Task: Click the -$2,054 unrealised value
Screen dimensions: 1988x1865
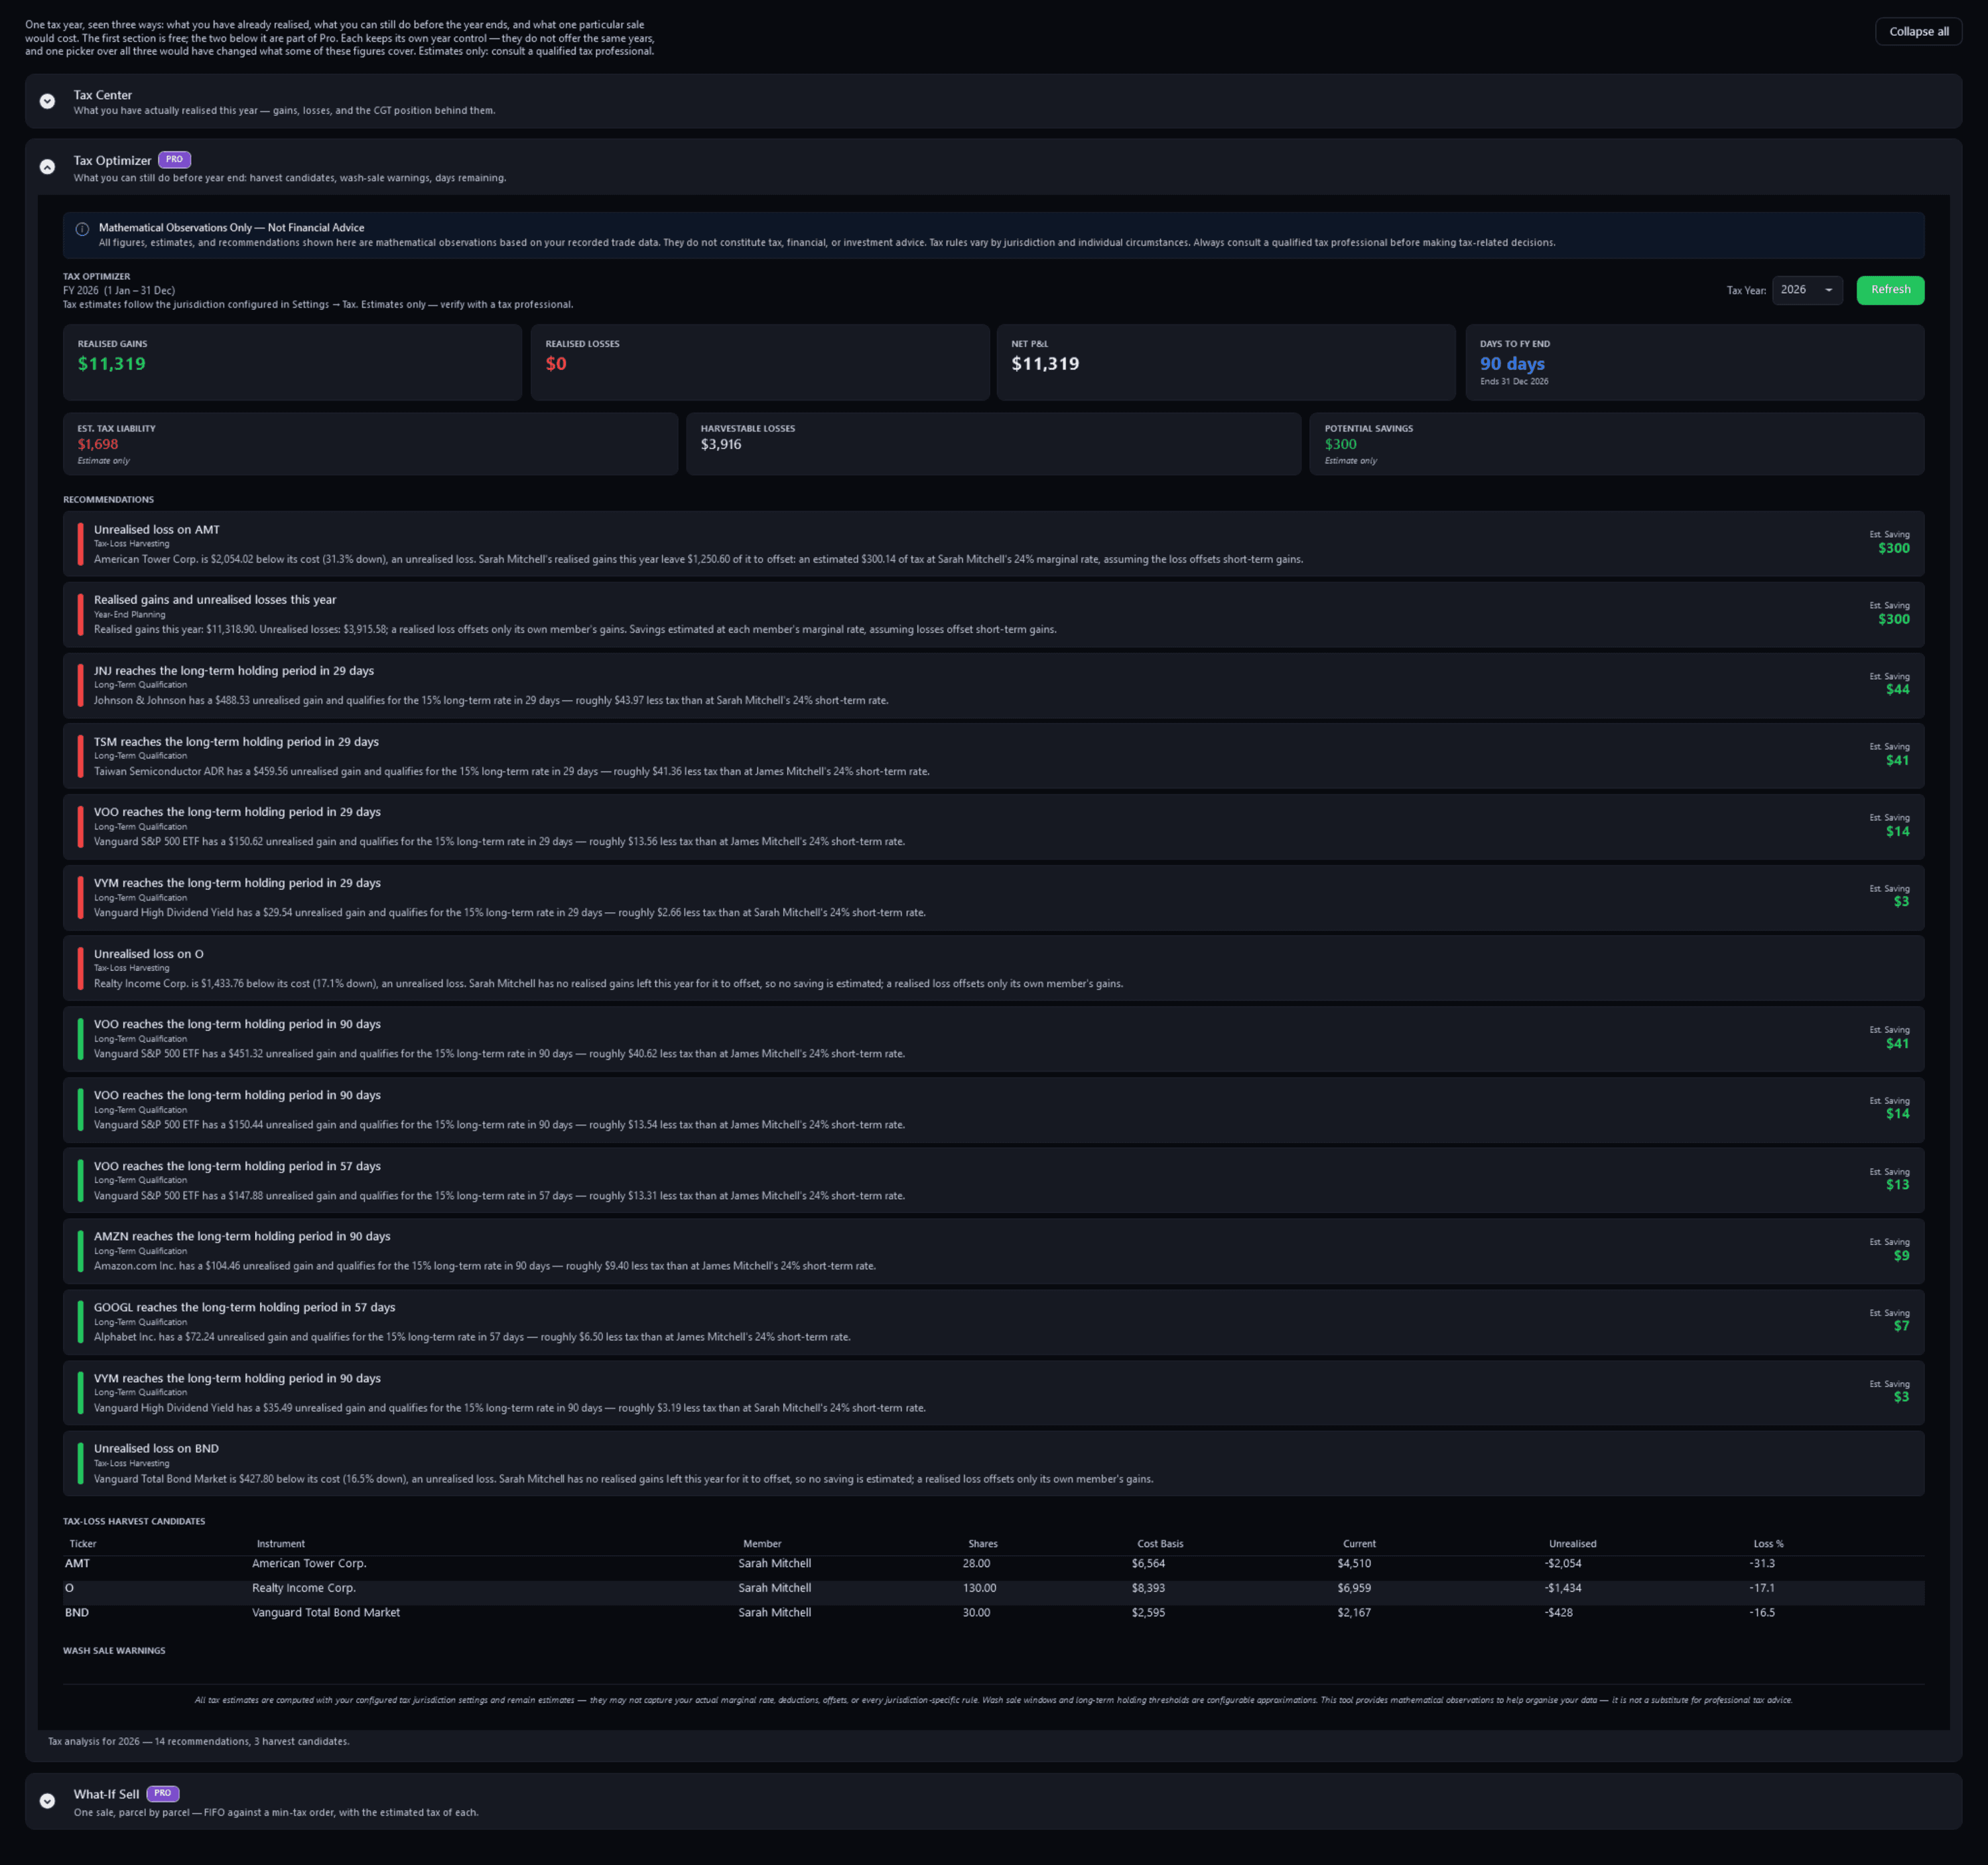Action: click(1562, 1563)
